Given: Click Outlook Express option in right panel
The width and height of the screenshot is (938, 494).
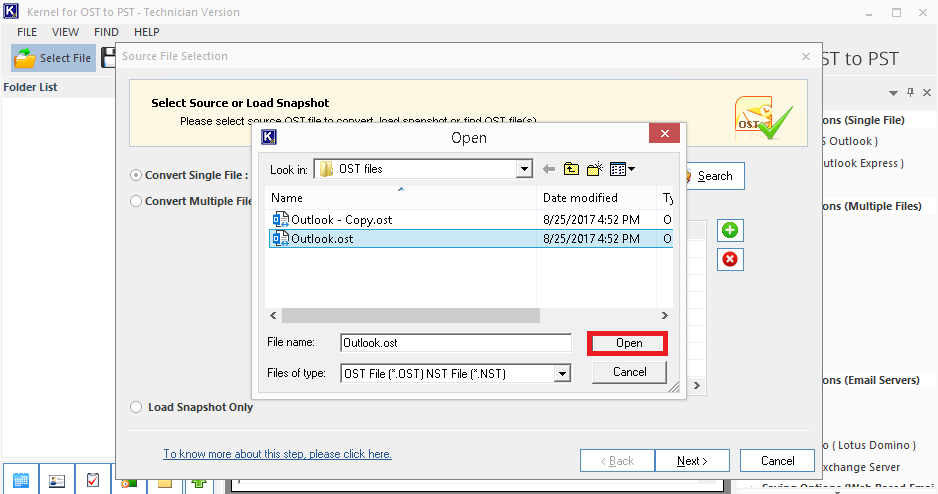Looking at the screenshot, I should [x=861, y=163].
